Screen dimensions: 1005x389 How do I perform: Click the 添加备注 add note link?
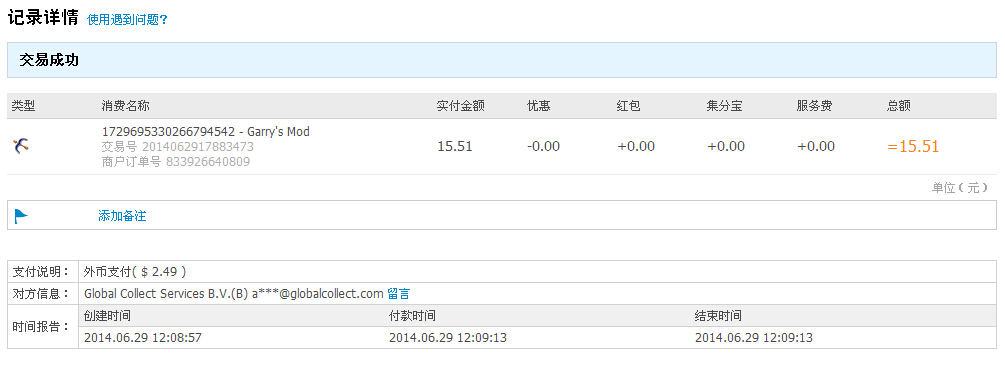click(x=122, y=216)
